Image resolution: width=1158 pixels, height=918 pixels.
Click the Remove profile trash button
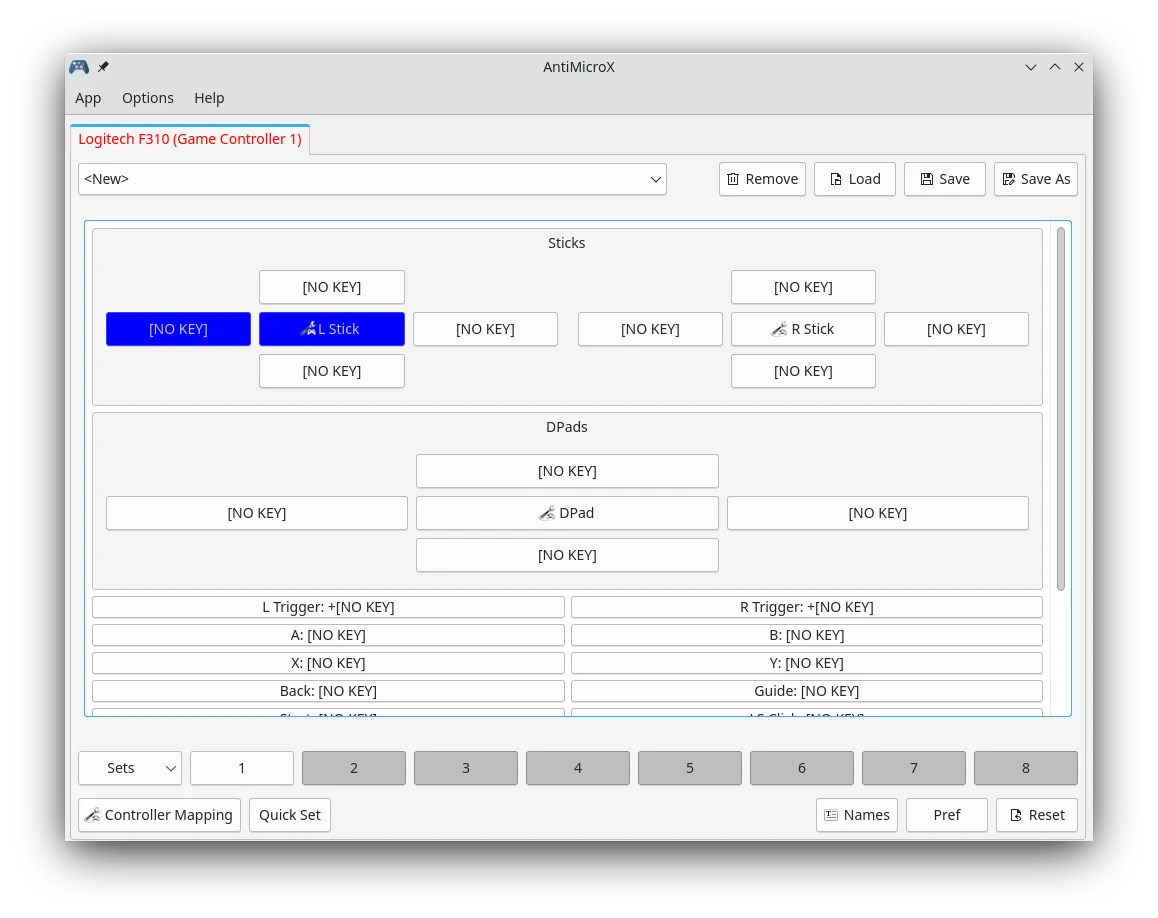tap(762, 179)
